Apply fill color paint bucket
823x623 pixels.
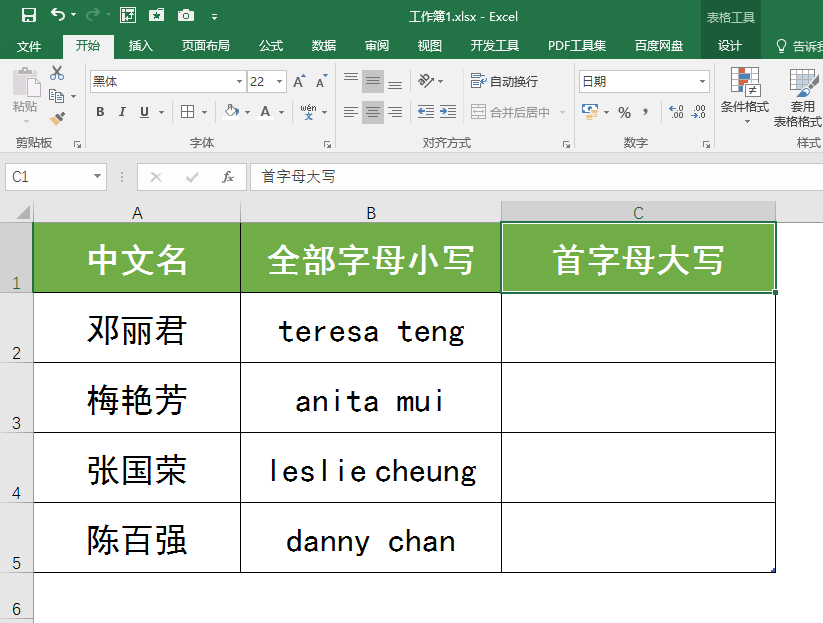[x=231, y=112]
